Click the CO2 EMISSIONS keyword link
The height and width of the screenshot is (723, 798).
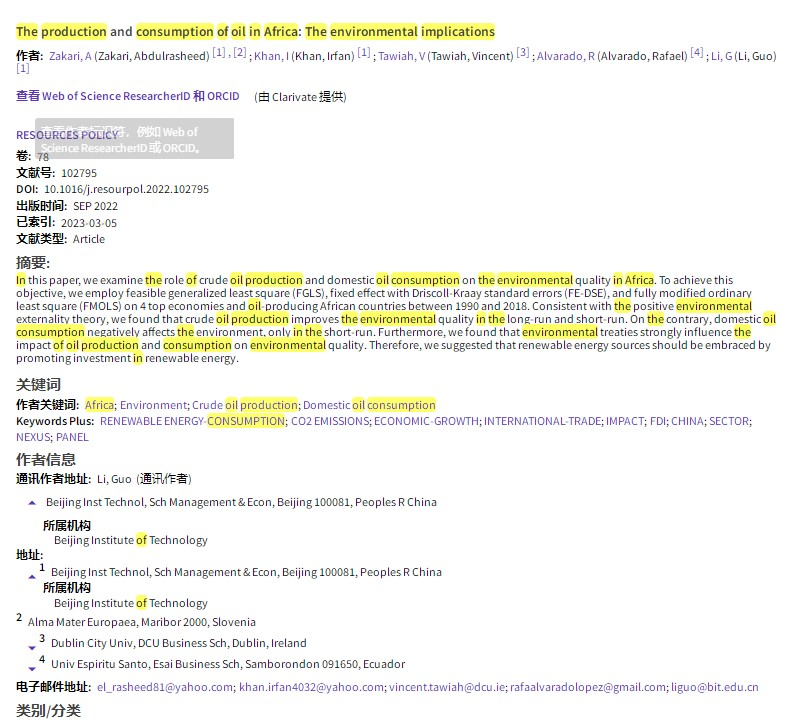(x=330, y=421)
